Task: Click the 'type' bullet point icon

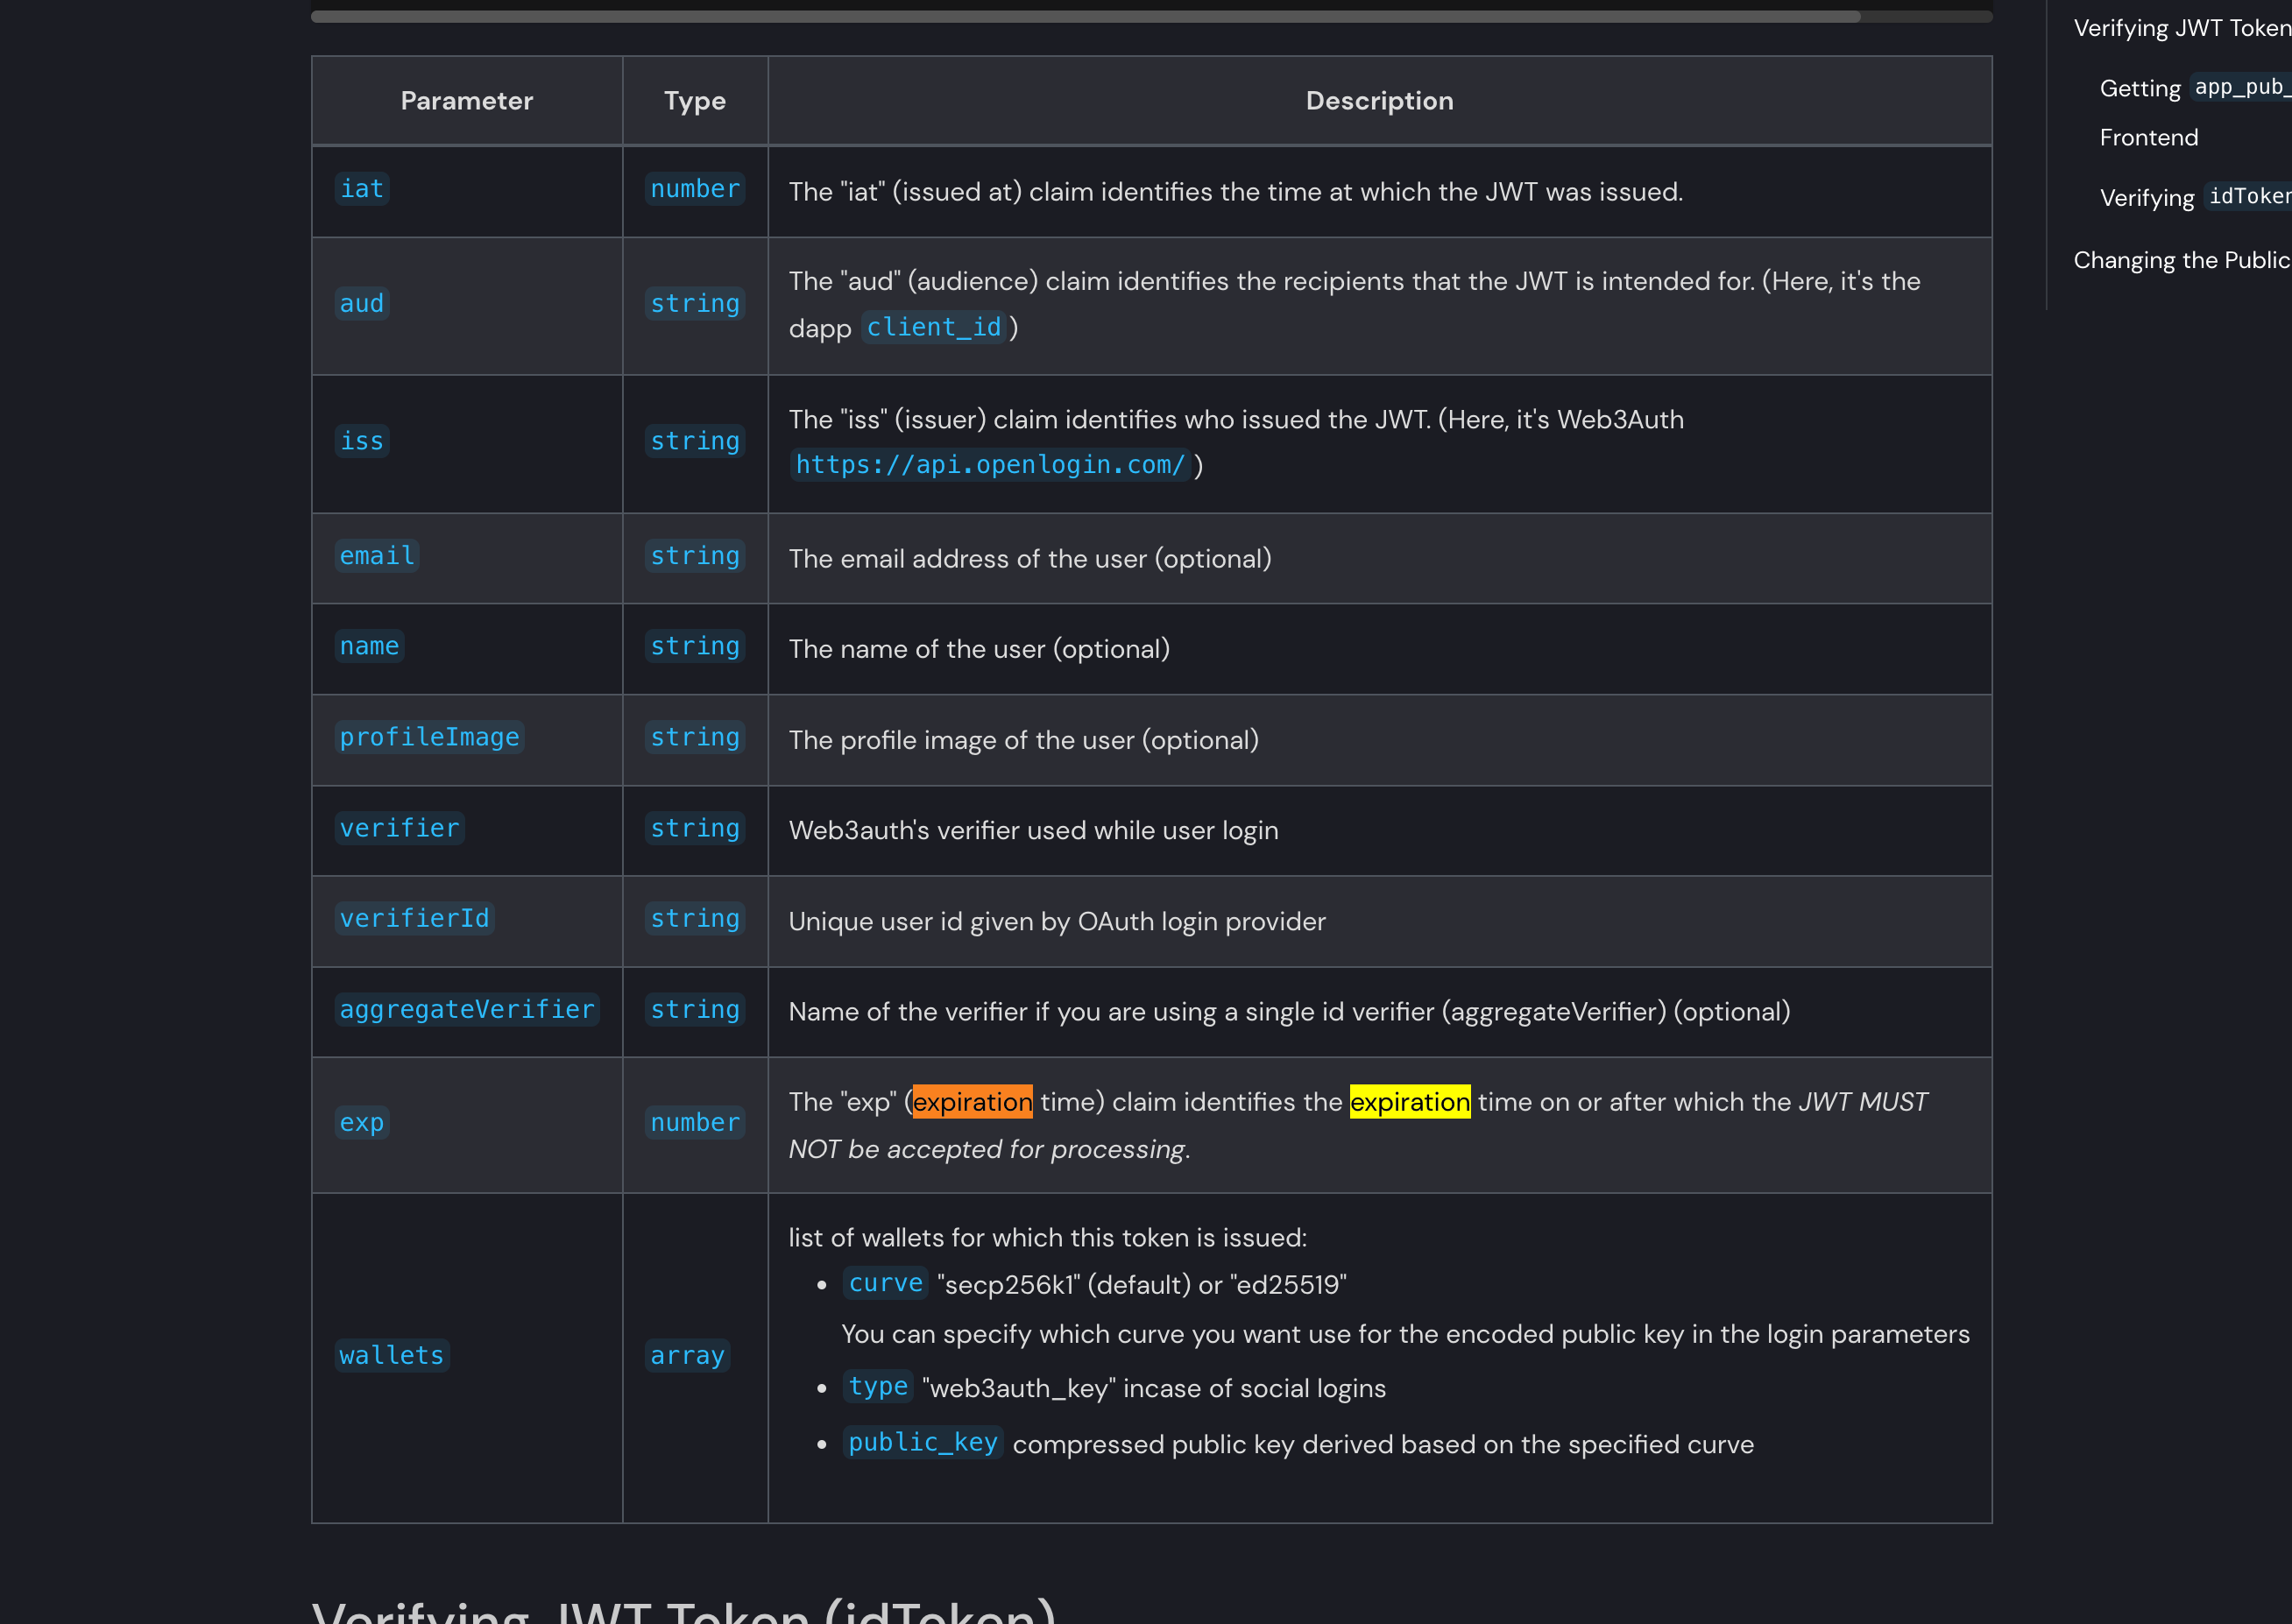Action: click(823, 1388)
